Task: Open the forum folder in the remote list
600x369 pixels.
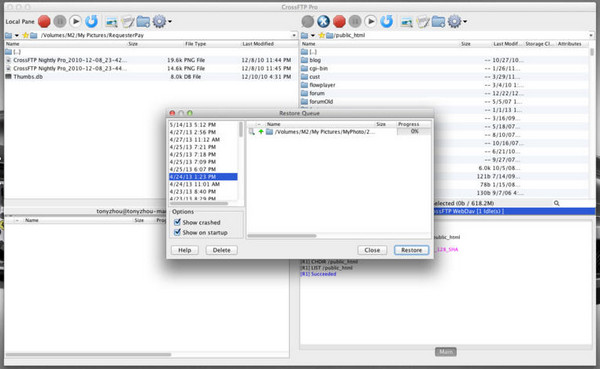Action: pos(317,93)
